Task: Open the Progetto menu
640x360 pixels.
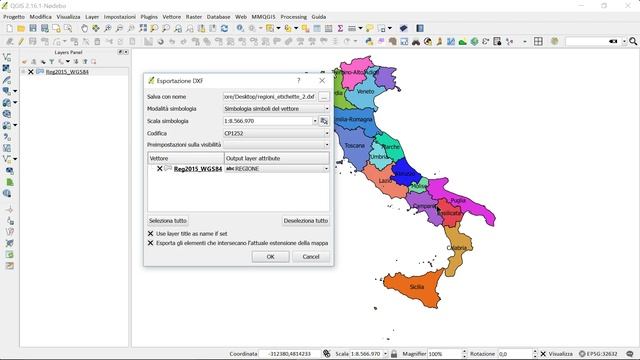Action: click(14, 17)
